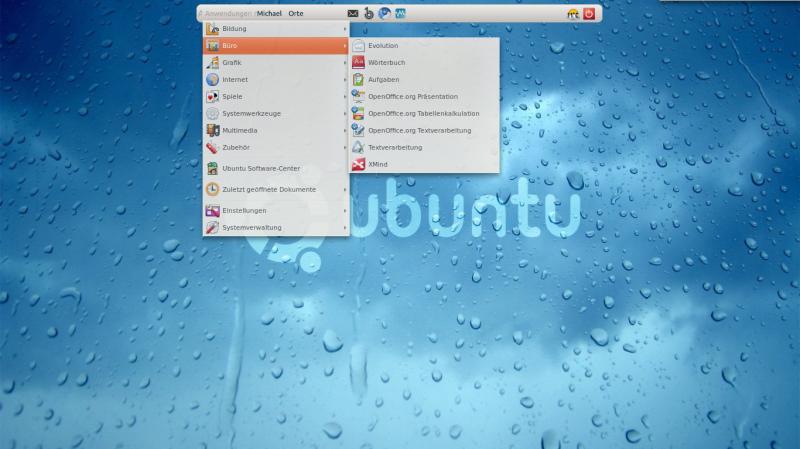Expand the arrow beside Systemverwaltung
This screenshot has width=800, height=449.
tap(345, 228)
